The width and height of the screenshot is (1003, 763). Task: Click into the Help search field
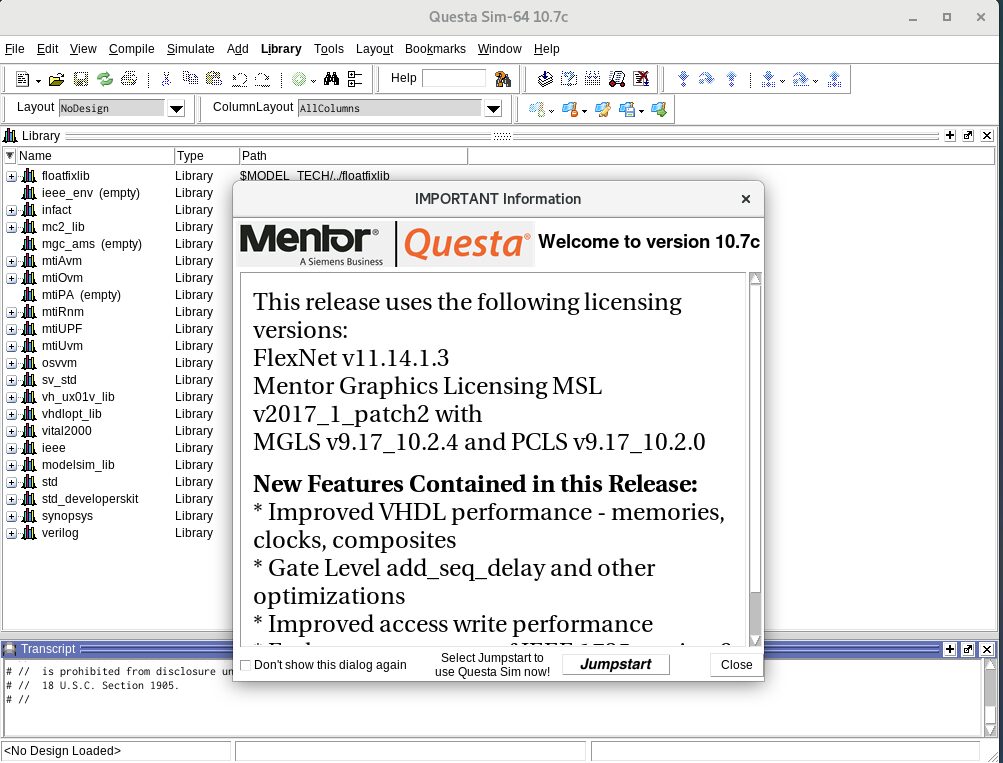tap(454, 78)
